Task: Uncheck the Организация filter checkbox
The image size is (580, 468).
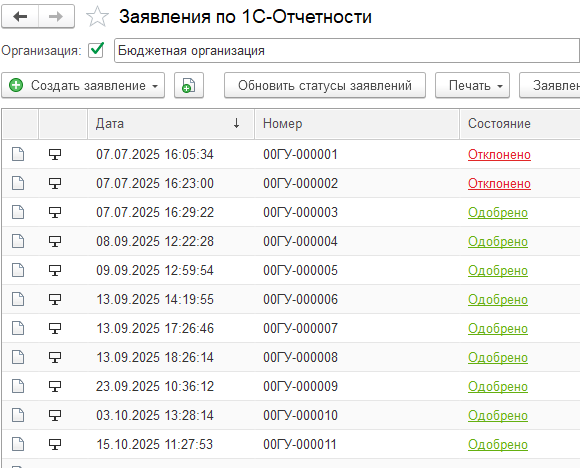Action: coord(96,50)
